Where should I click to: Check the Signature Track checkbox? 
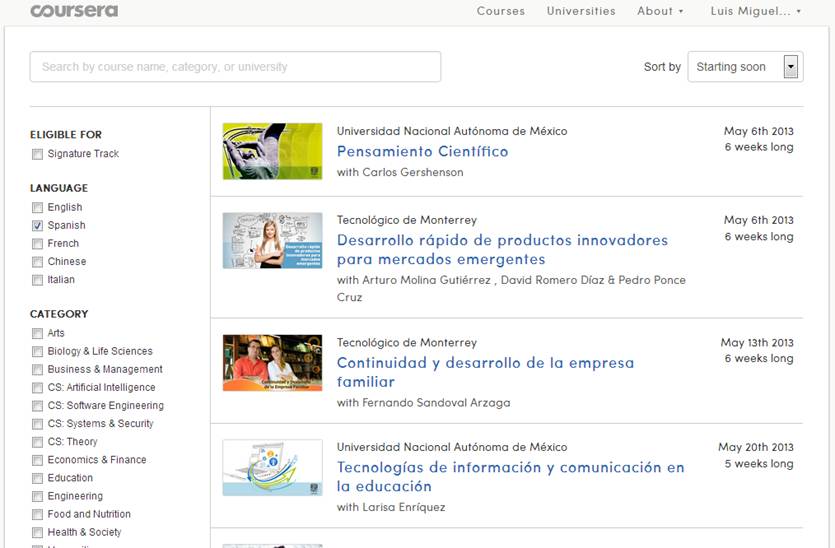(38, 154)
